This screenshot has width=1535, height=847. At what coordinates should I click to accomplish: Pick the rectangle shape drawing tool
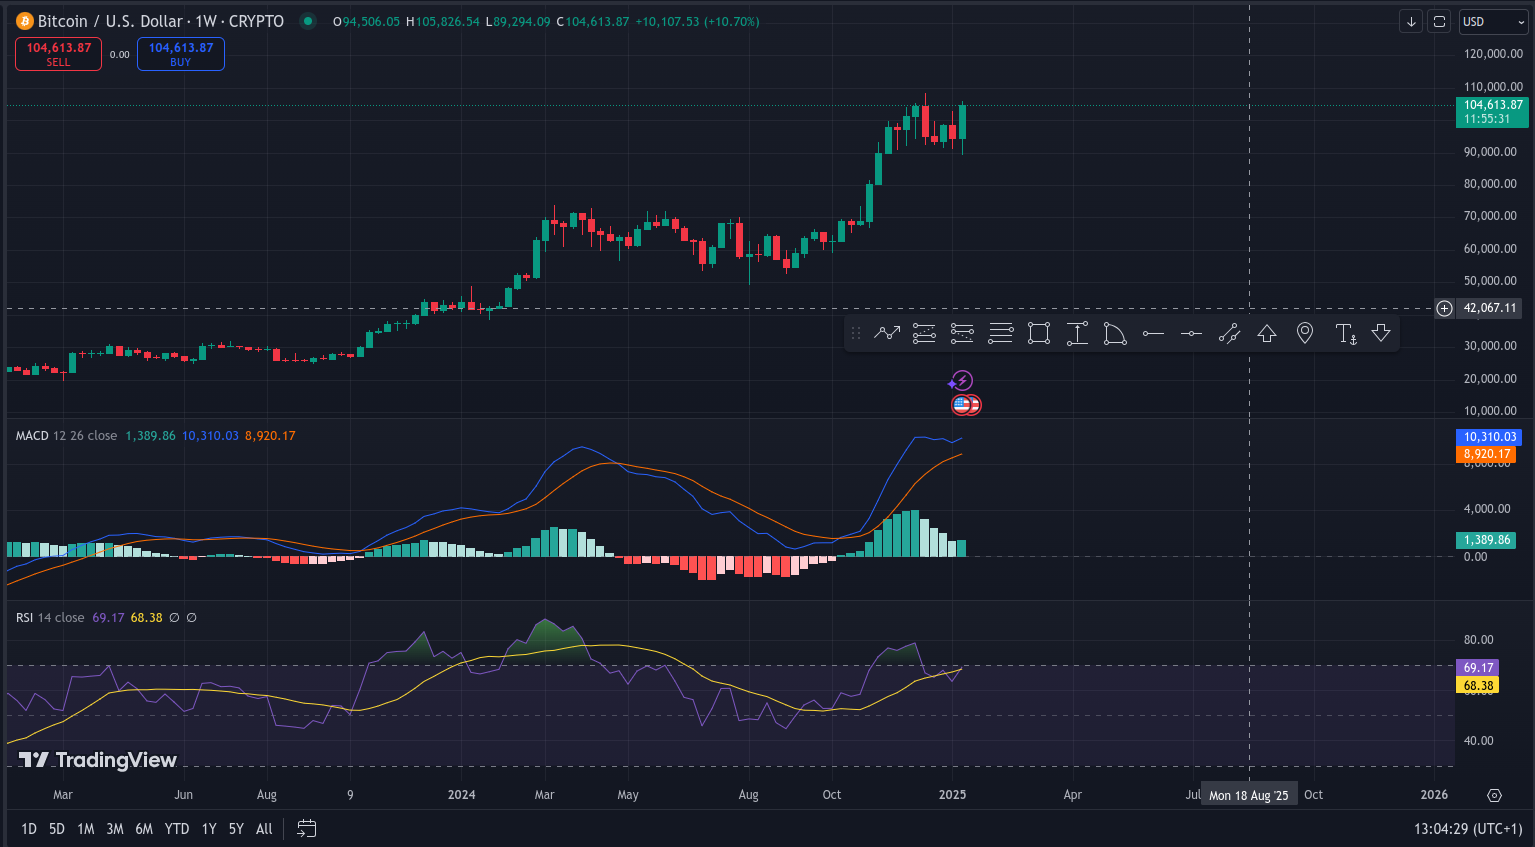point(1039,334)
